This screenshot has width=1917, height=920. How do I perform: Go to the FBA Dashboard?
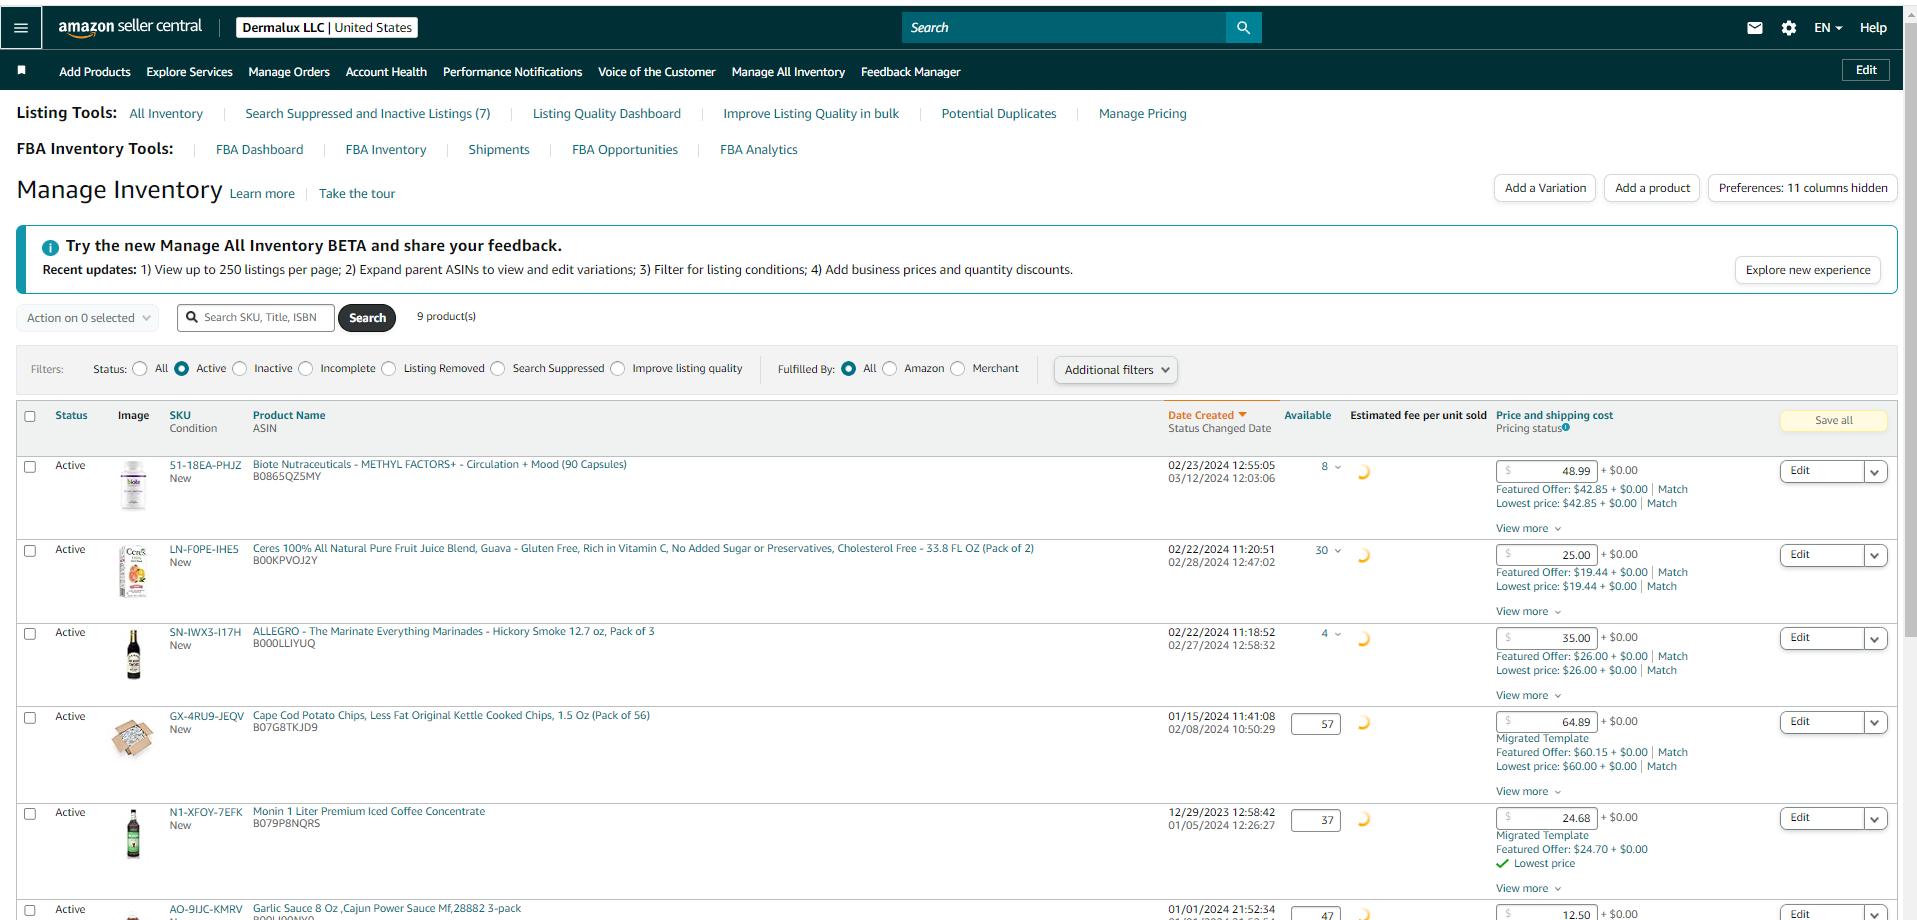click(x=260, y=150)
